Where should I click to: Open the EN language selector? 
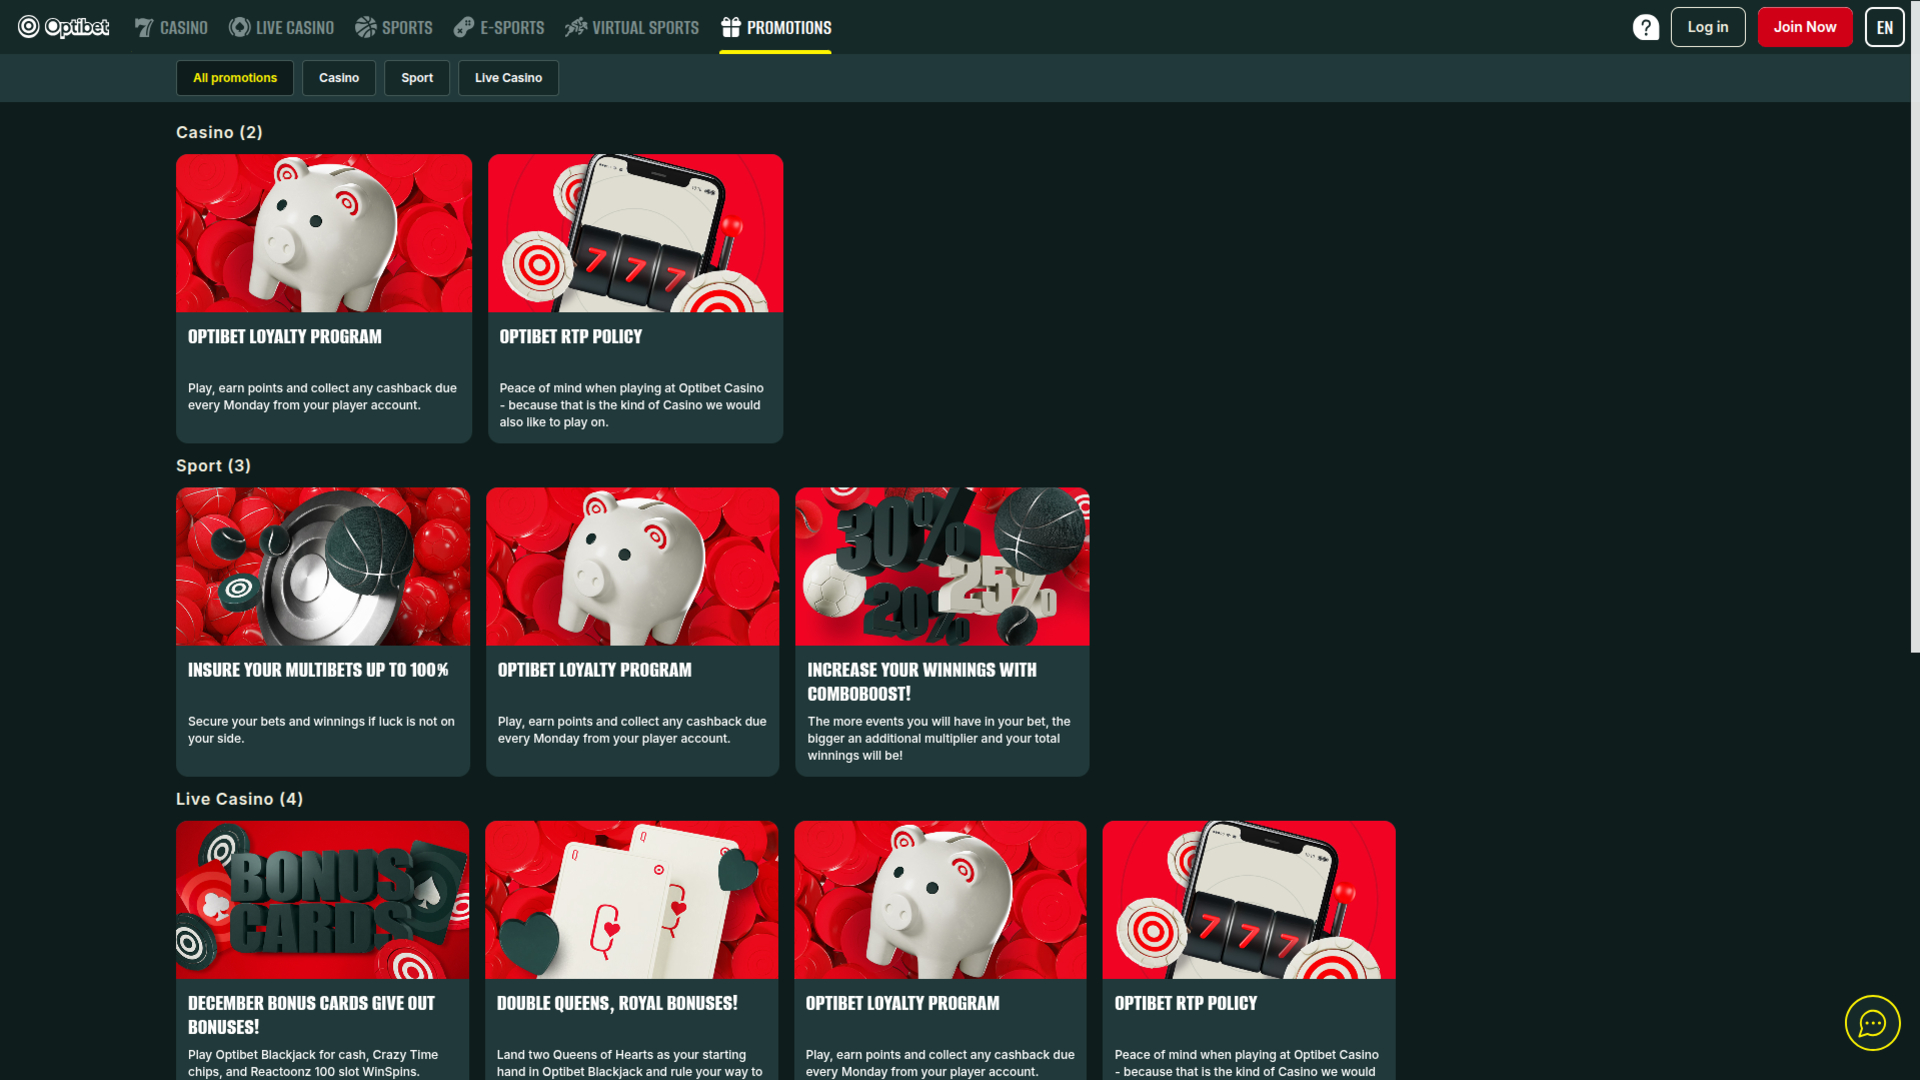pyautogui.click(x=1884, y=27)
